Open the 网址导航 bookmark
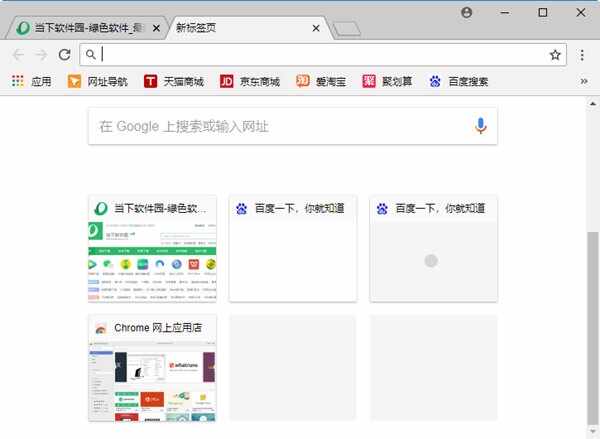The height and width of the screenshot is (439, 600). tap(98, 81)
